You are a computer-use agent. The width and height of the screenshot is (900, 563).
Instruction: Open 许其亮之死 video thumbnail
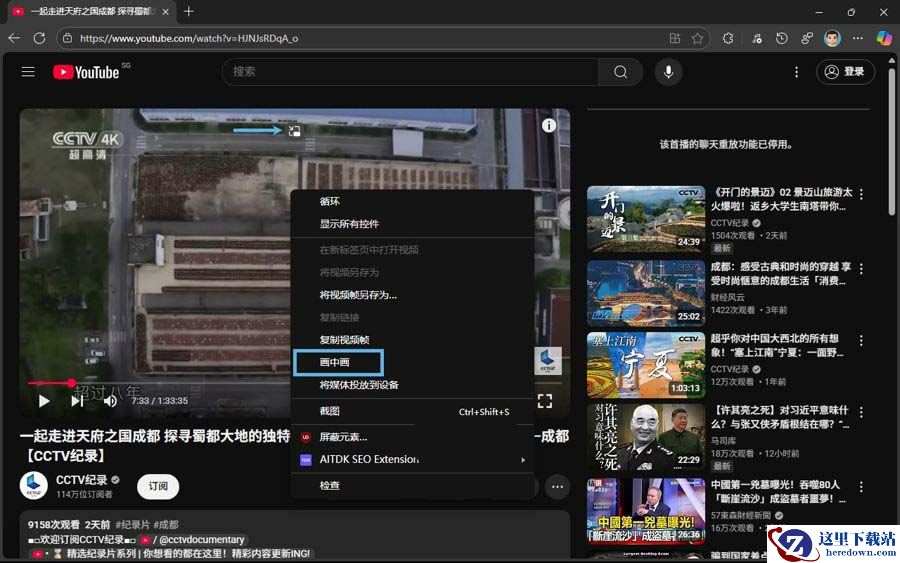[646, 437]
